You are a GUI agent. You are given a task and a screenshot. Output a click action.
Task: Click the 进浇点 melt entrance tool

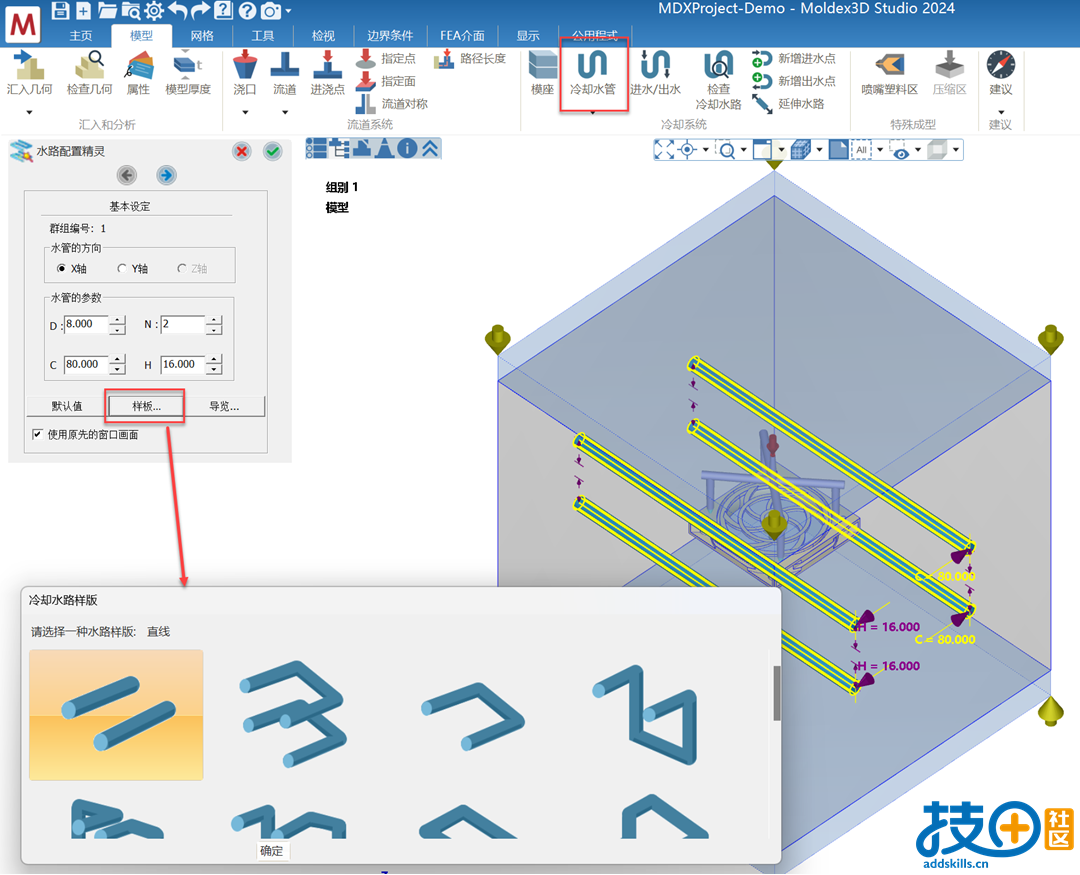(x=327, y=73)
